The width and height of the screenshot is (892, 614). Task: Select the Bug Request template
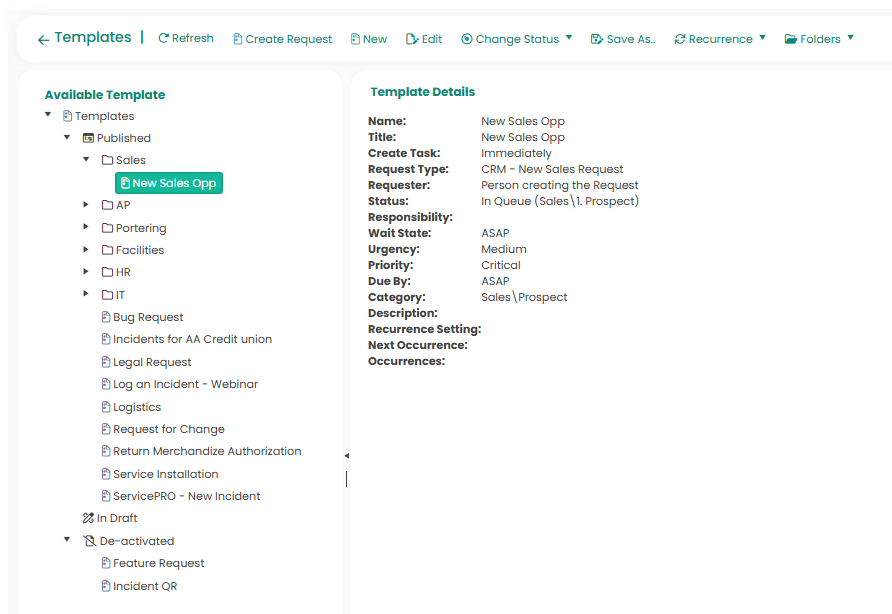coord(148,317)
